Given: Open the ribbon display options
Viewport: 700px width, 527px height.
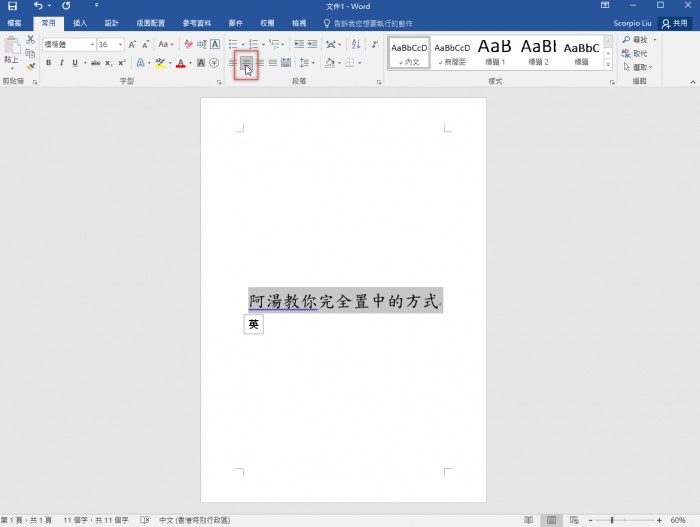Looking at the screenshot, I should (x=605, y=5).
